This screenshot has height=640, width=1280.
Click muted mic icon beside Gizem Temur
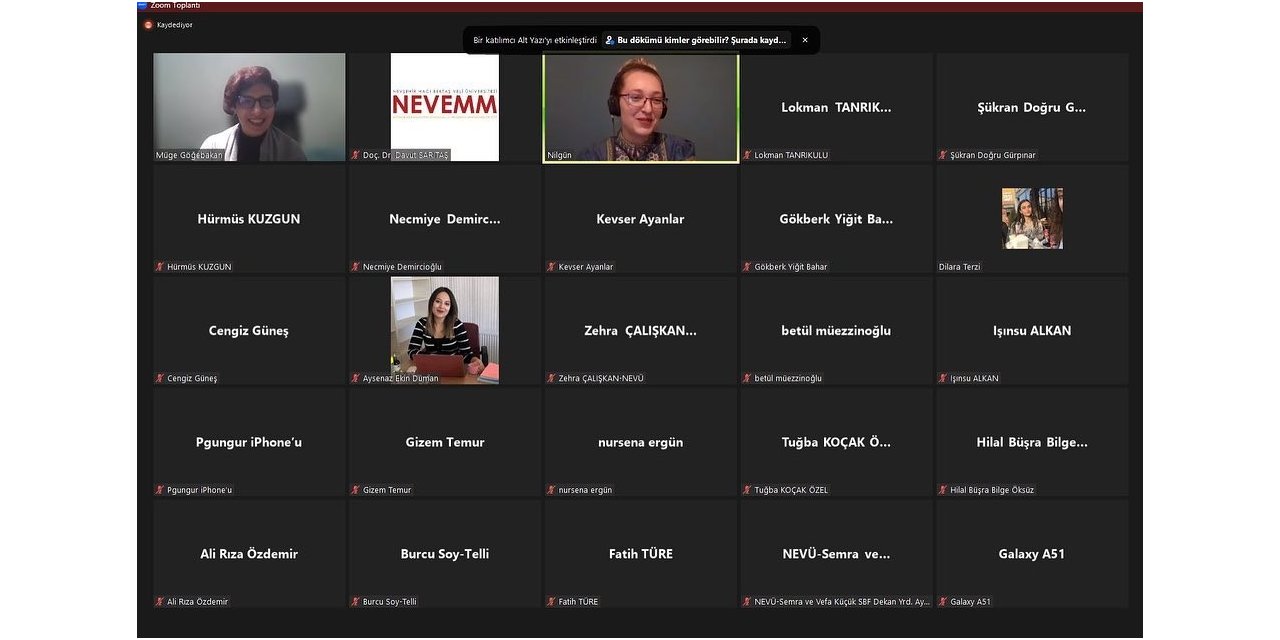tap(355, 490)
